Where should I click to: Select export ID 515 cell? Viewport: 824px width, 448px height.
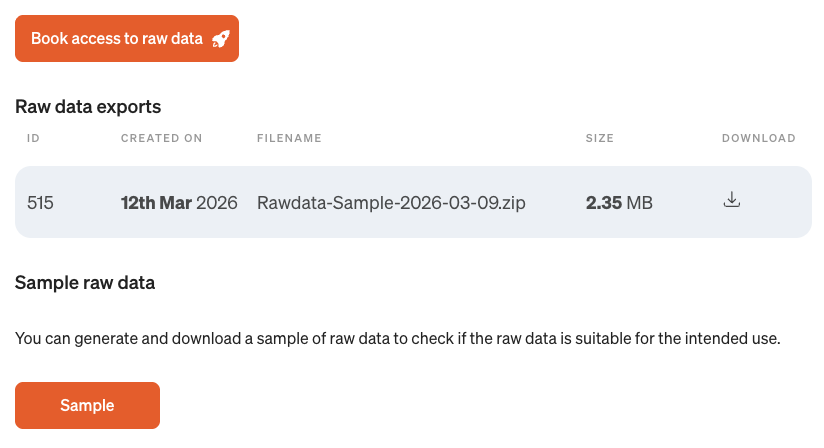pos(40,202)
